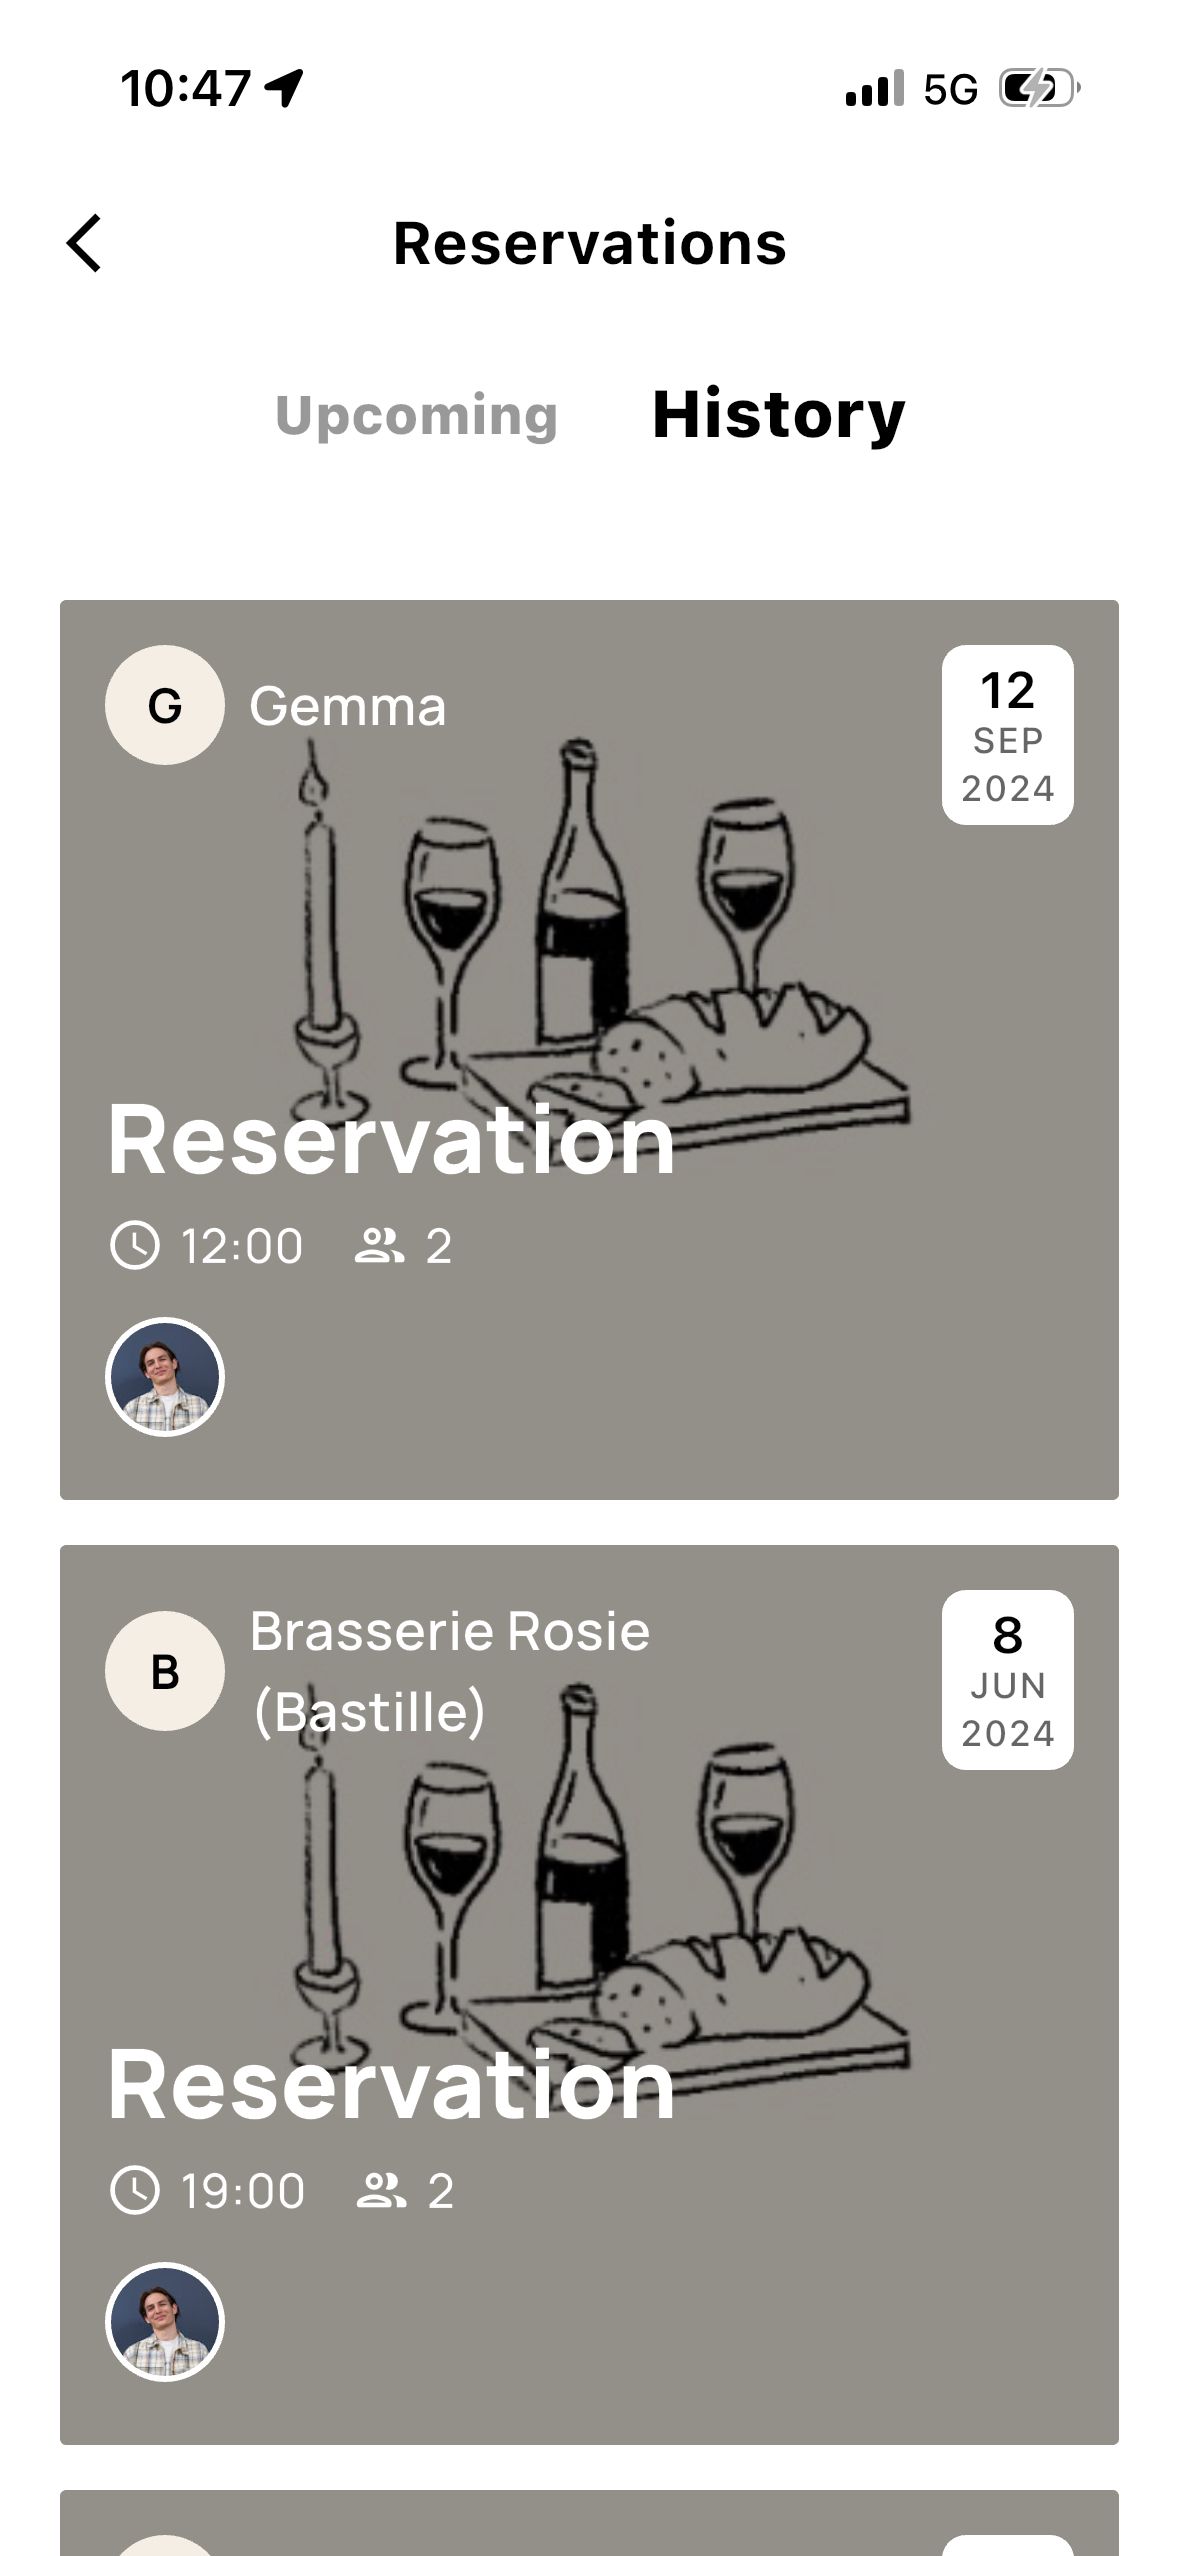Tap the Gemma 'G' avatar circle
The image size is (1179, 2556).
(x=165, y=705)
